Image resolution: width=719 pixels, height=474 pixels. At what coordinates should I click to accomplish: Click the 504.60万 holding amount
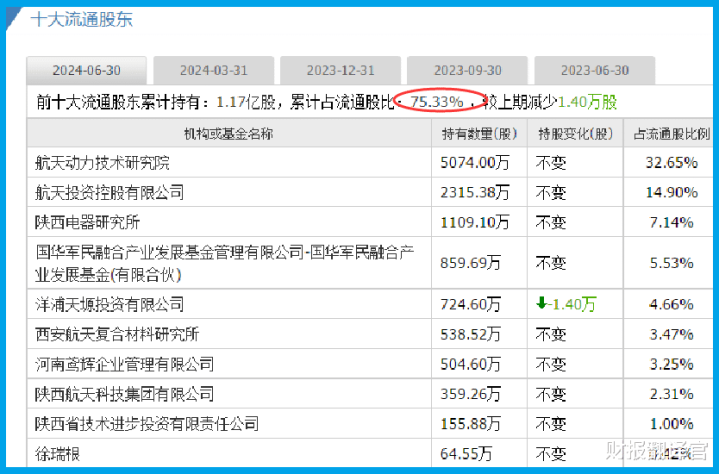(x=470, y=364)
